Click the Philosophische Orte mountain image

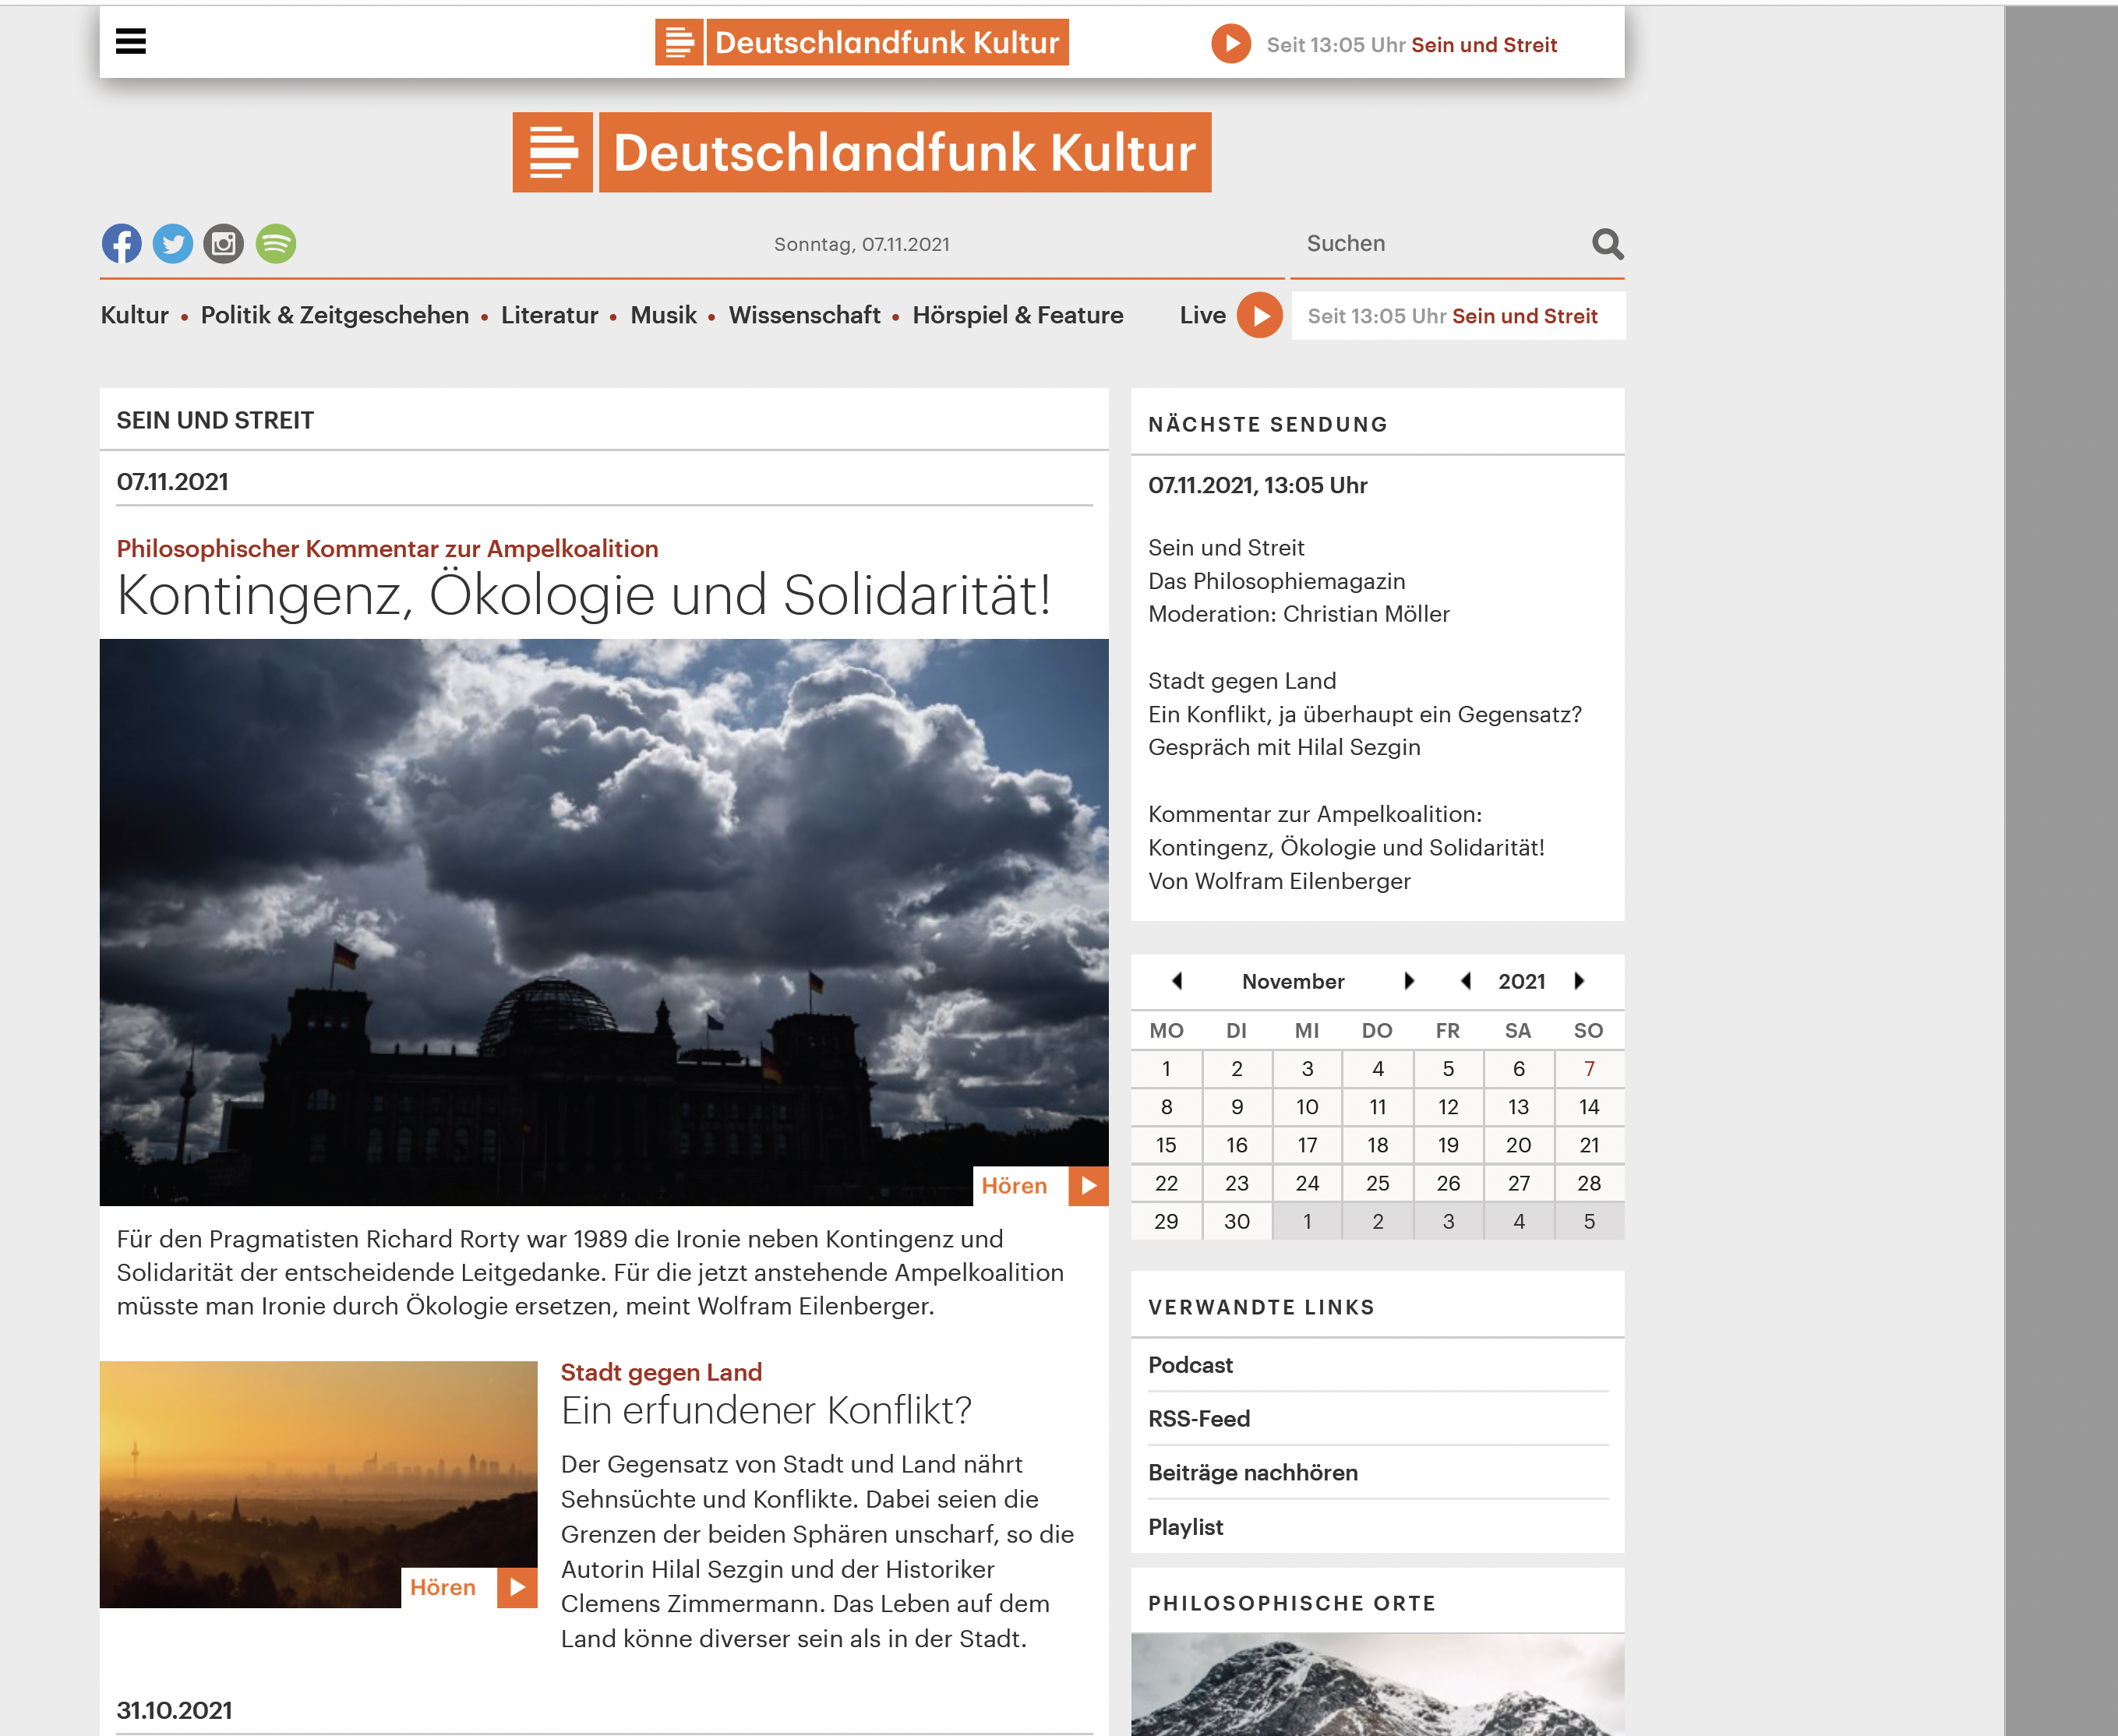(1377, 1684)
